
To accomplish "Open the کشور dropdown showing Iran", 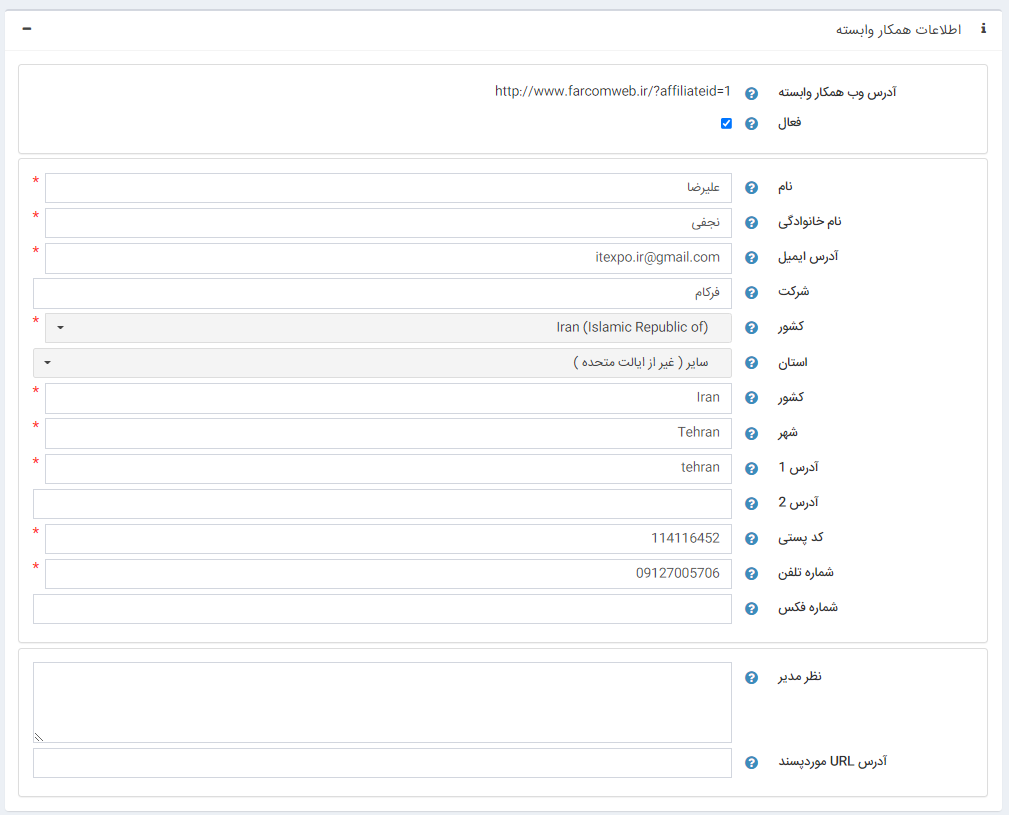I will tap(388, 328).
